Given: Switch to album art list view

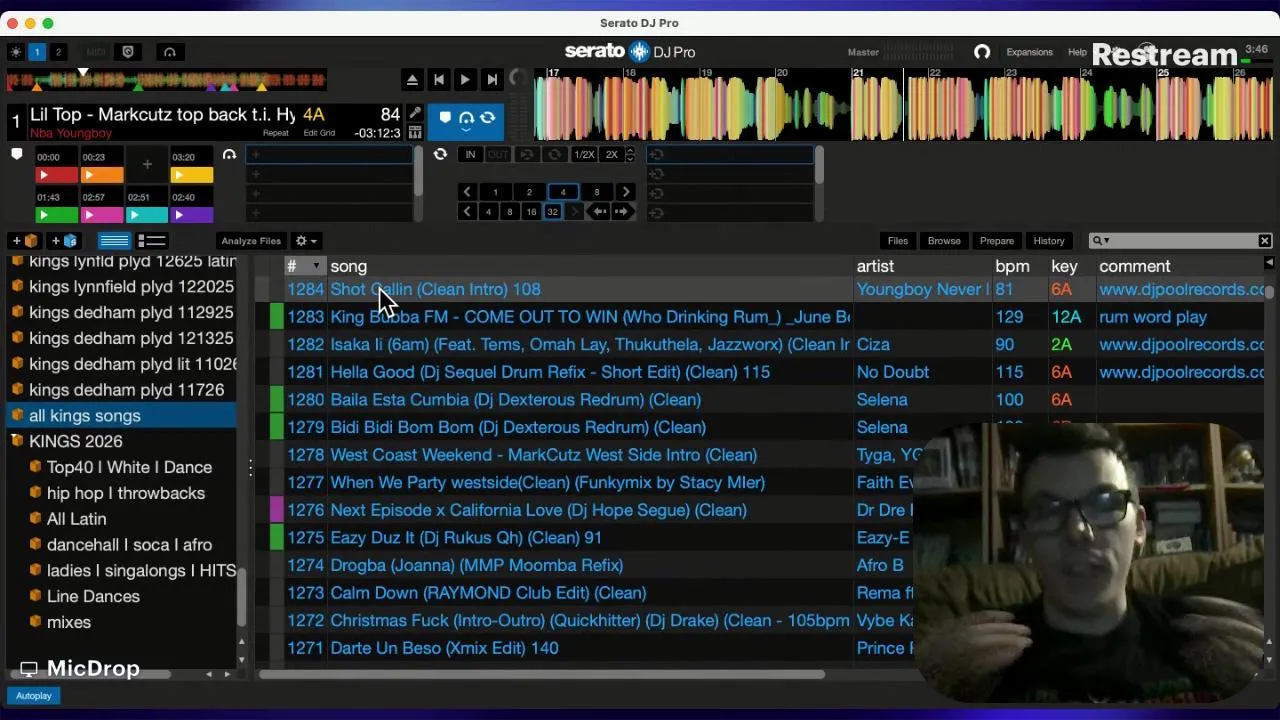Looking at the screenshot, I should [x=151, y=241].
